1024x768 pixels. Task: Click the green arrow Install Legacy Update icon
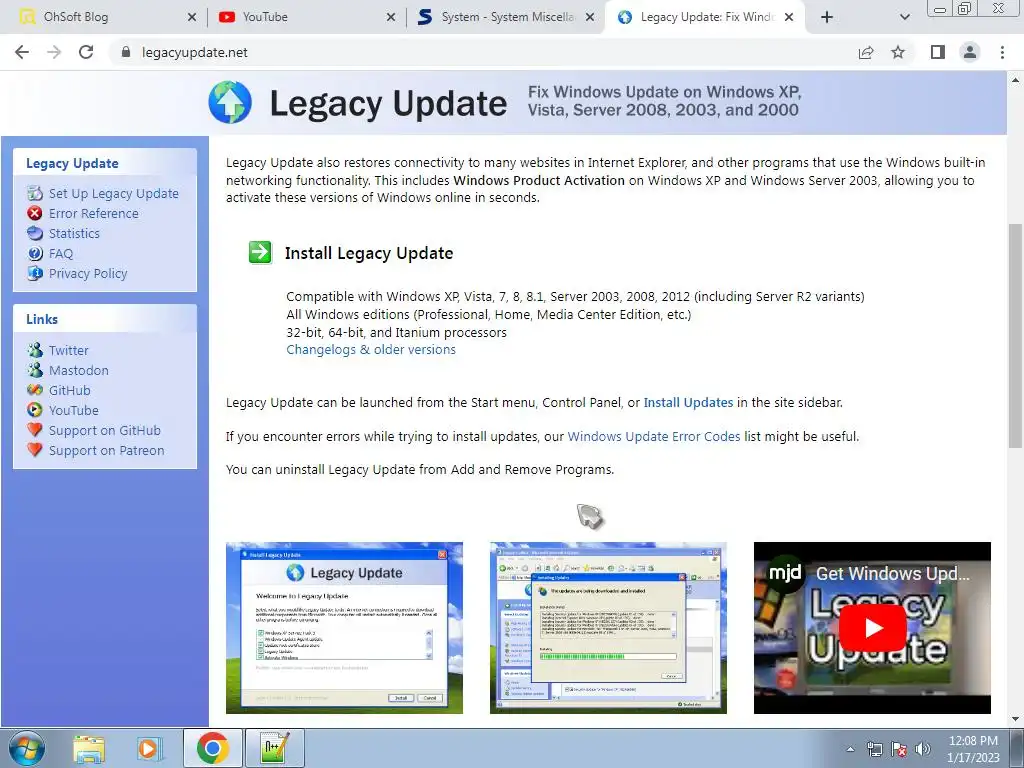260,252
